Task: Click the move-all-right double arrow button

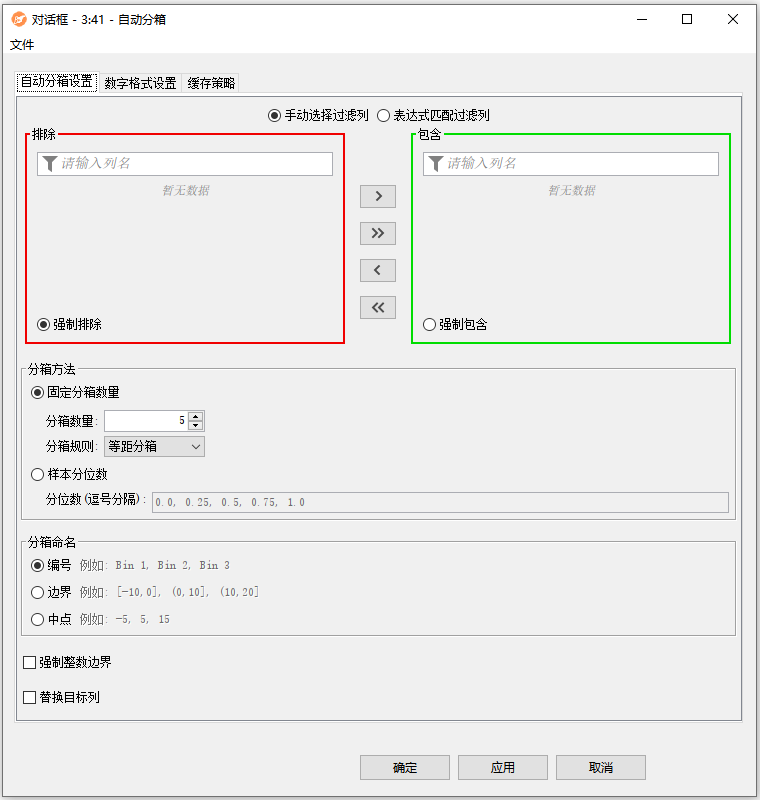Action: pyautogui.click(x=377, y=234)
